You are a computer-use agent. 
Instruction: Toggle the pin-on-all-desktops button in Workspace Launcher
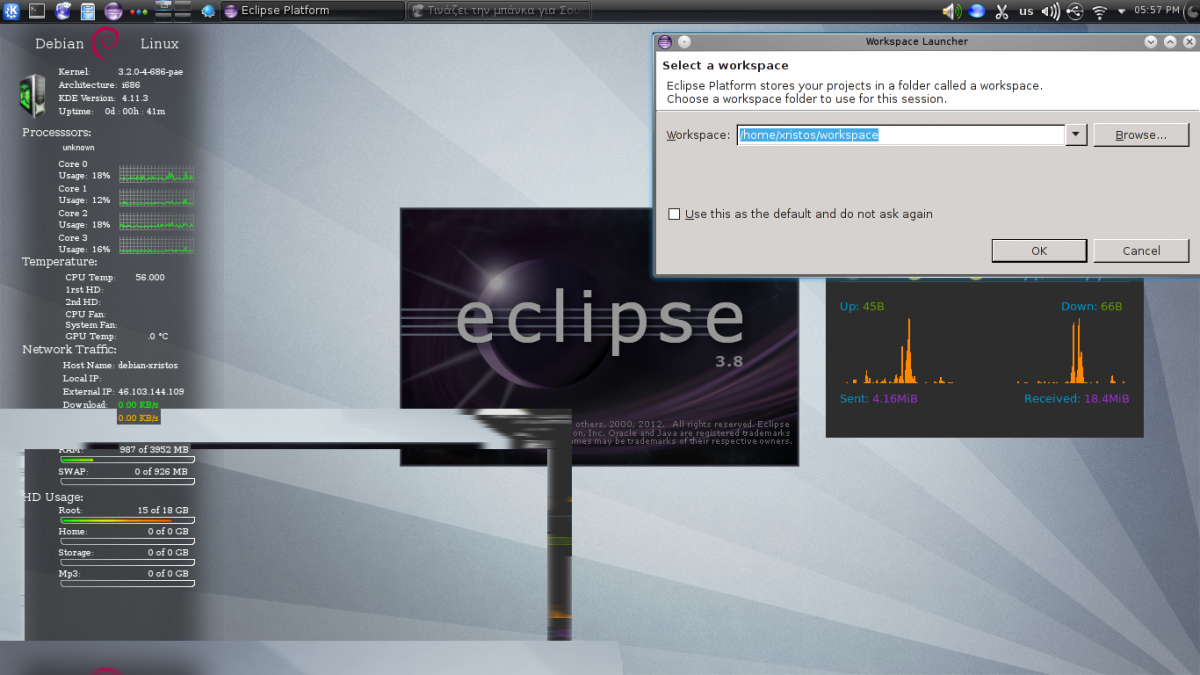click(684, 42)
